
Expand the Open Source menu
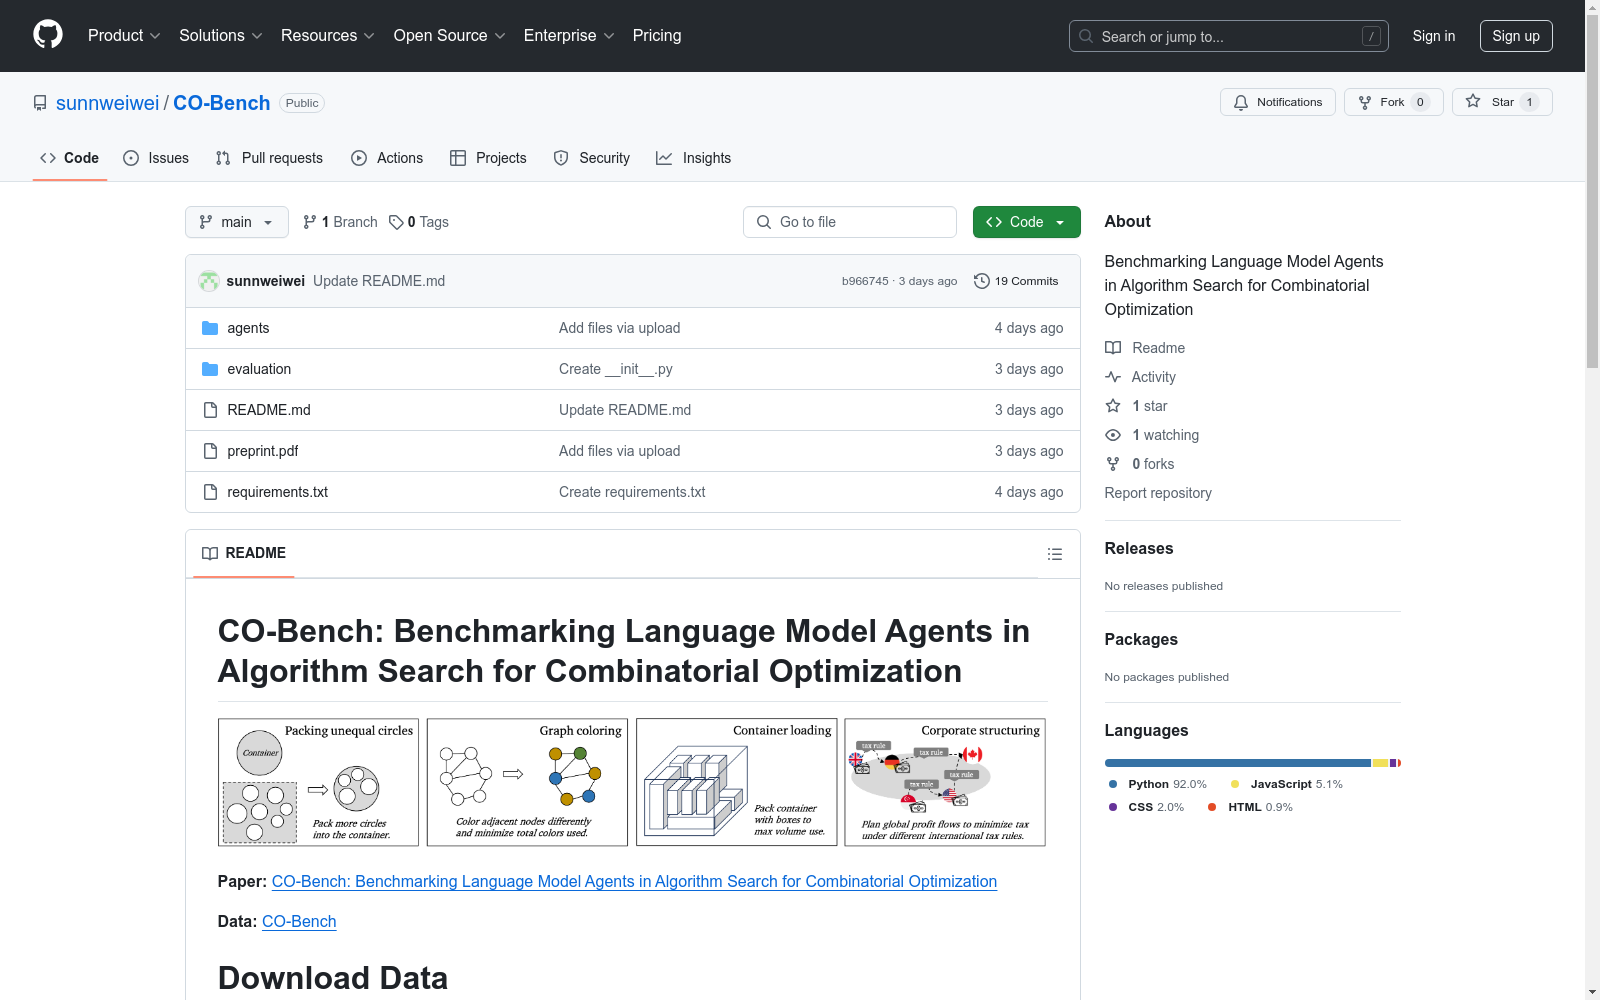[x=450, y=36]
